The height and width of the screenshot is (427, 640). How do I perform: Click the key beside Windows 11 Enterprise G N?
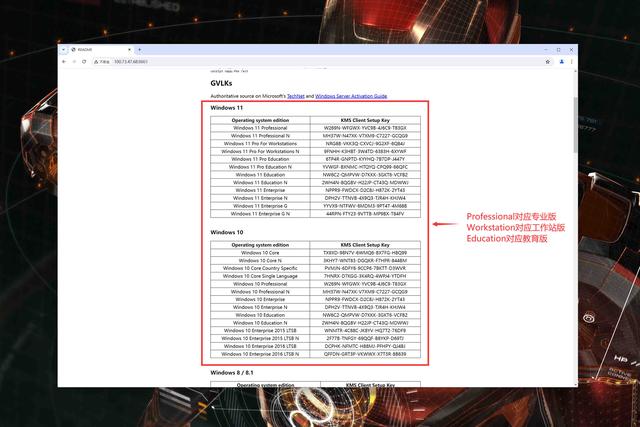click(365, 214)
